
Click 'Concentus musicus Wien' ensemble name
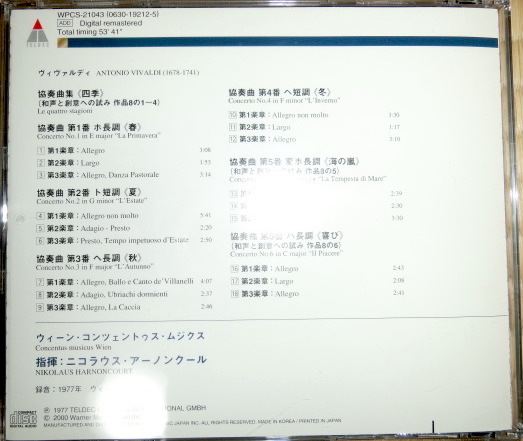point(73,347)
